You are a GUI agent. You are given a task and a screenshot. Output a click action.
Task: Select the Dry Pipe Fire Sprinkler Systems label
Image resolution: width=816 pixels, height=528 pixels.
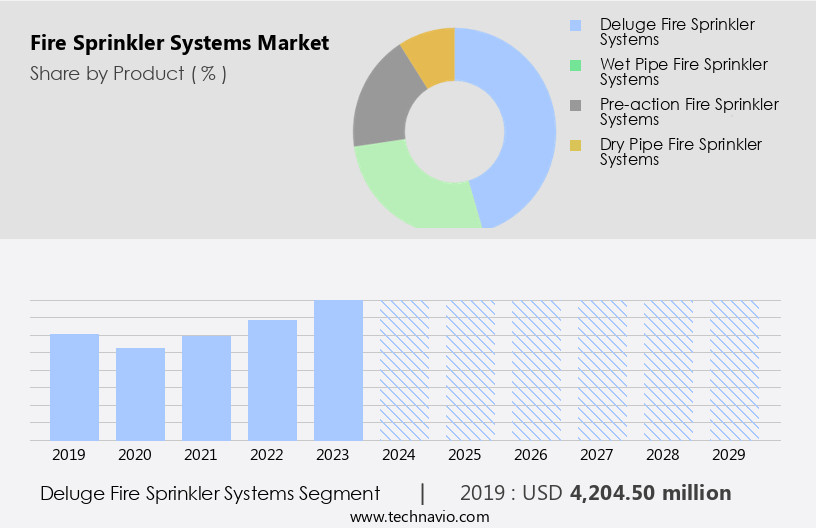680,152
